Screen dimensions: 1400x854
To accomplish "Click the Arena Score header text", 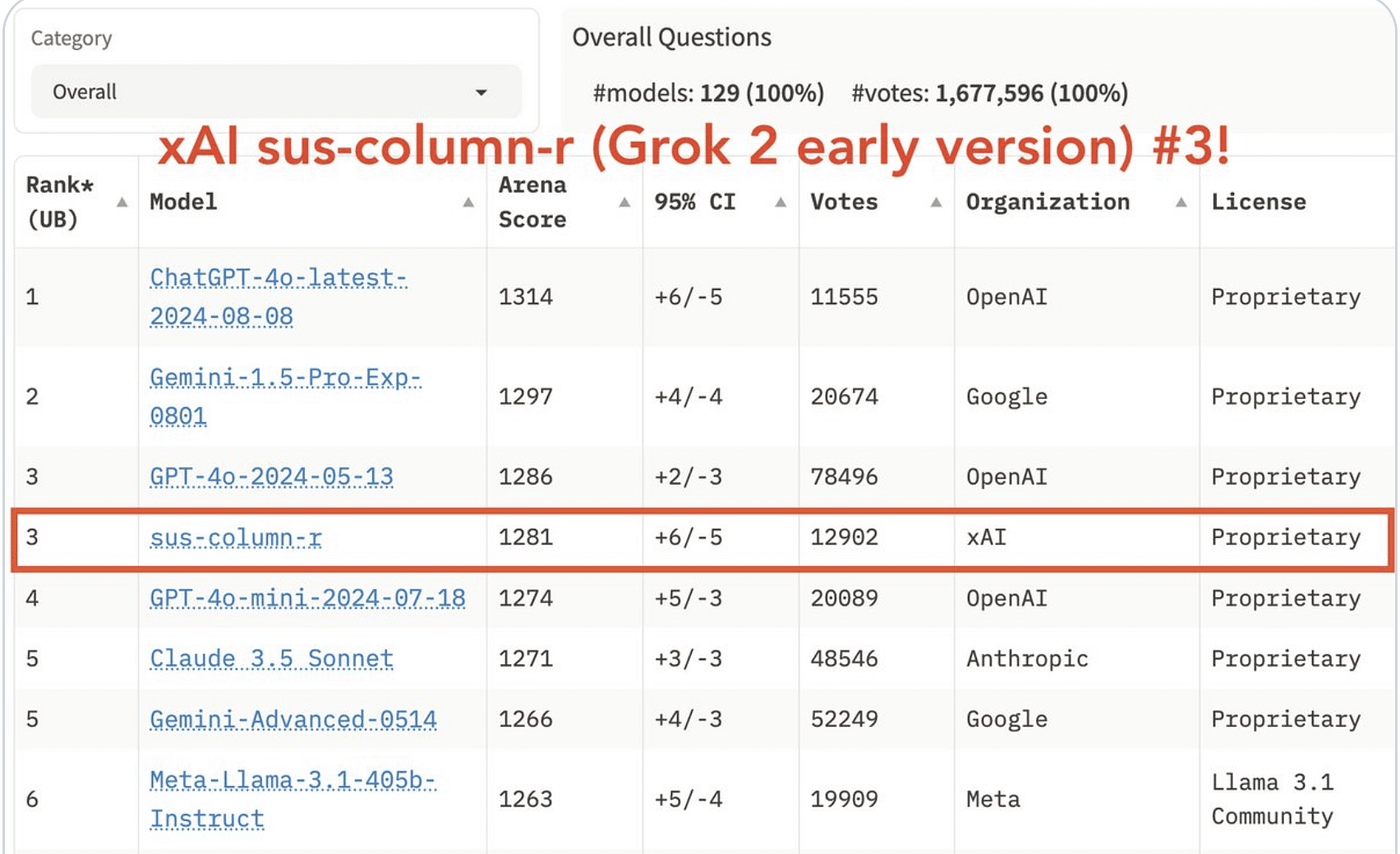I will (532, 202).
